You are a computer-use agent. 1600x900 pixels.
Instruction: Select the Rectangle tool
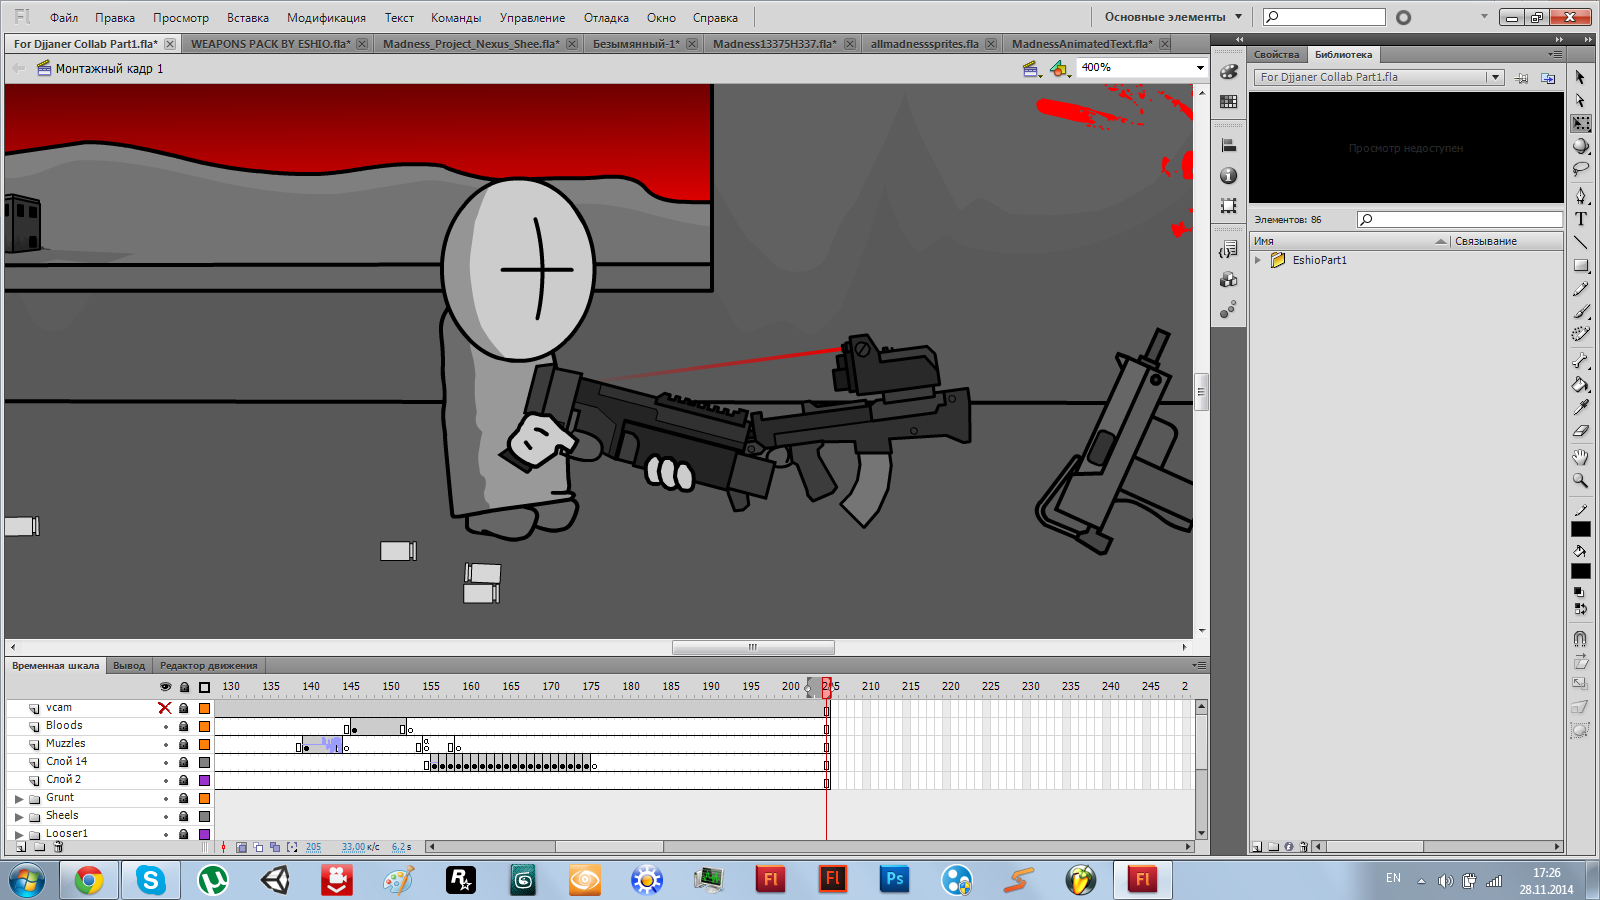(x=1580, y=266)
